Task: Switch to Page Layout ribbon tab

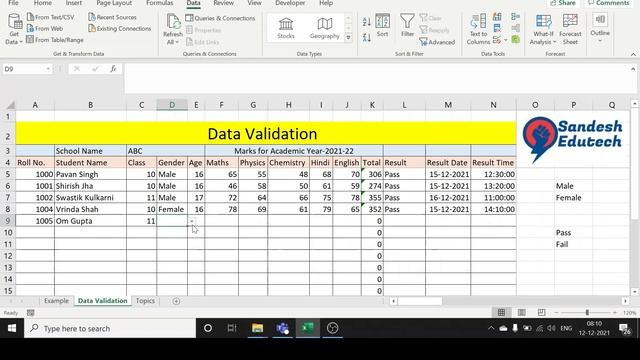Action: (x=114, y=3)
